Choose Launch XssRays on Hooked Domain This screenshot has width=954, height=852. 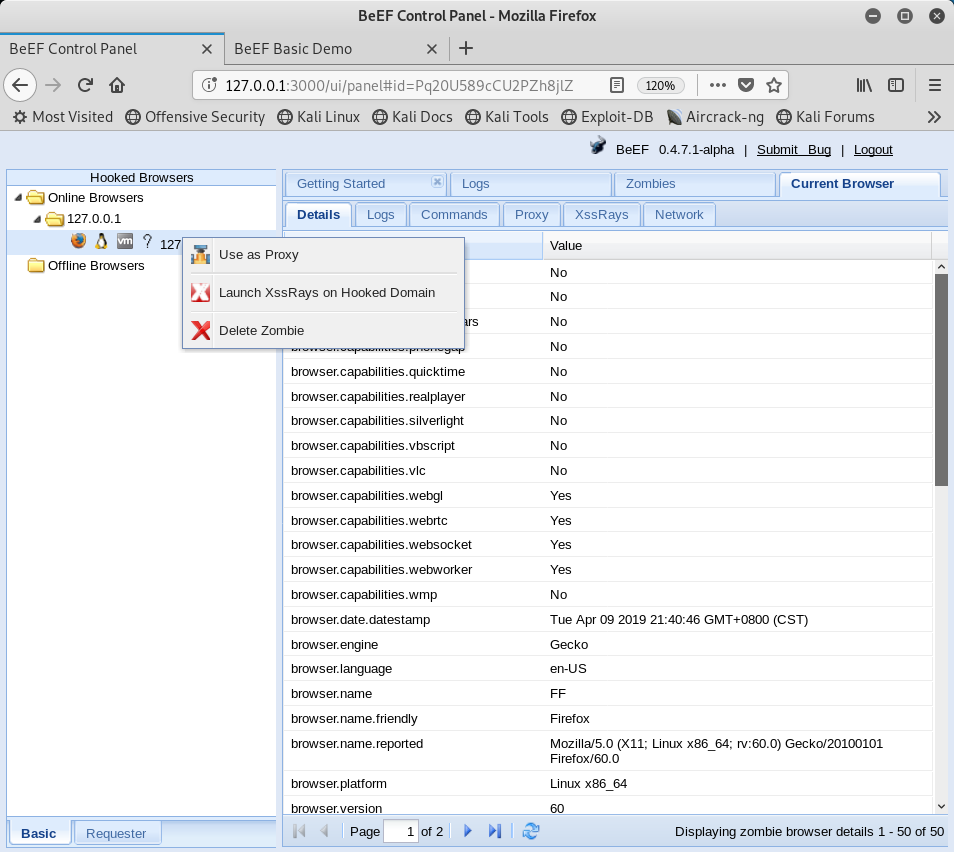323,293
